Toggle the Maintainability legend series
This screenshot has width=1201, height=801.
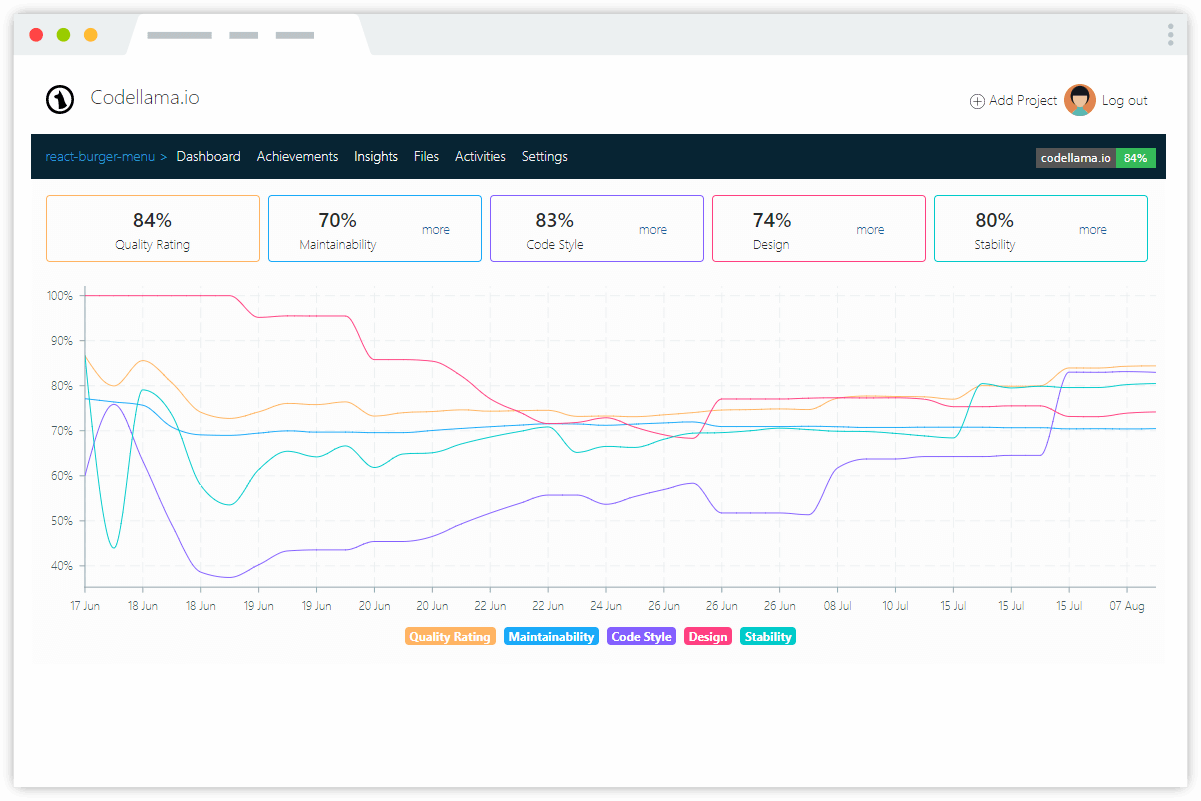pos(551,637)
